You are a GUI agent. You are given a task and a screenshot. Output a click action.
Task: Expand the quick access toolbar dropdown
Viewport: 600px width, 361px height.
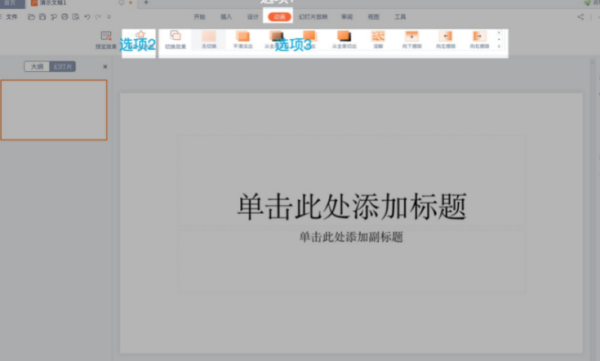(x=109, y=17)
